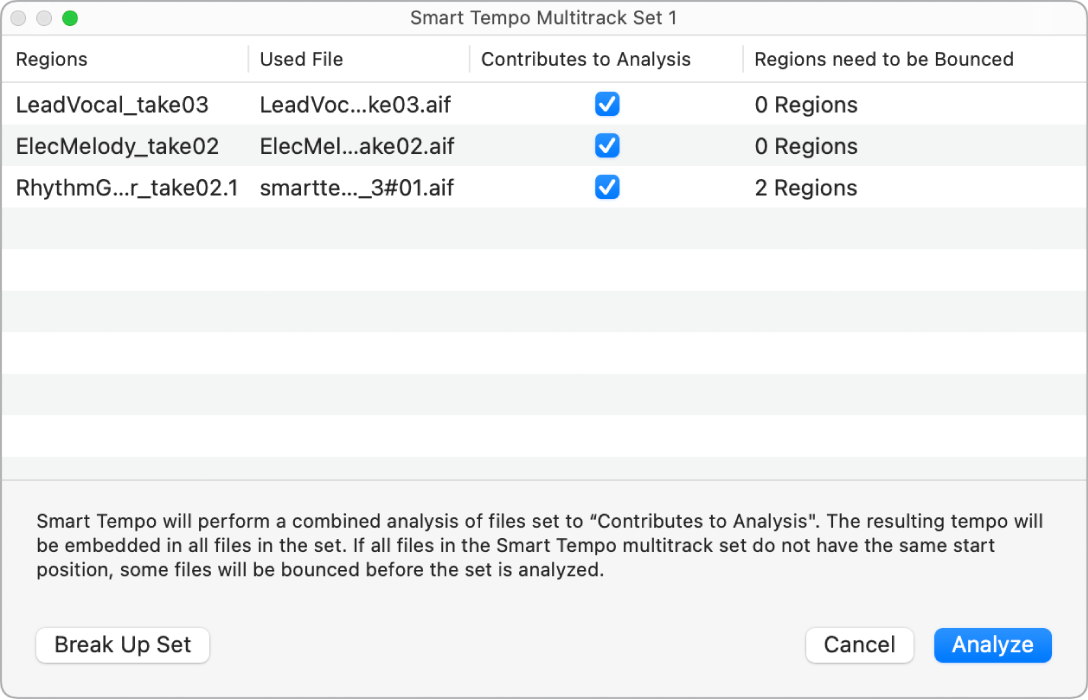The width and height of the screenshot is (1088, 700).
Task: Click Break Up Set
Action: tap(122, 645)
